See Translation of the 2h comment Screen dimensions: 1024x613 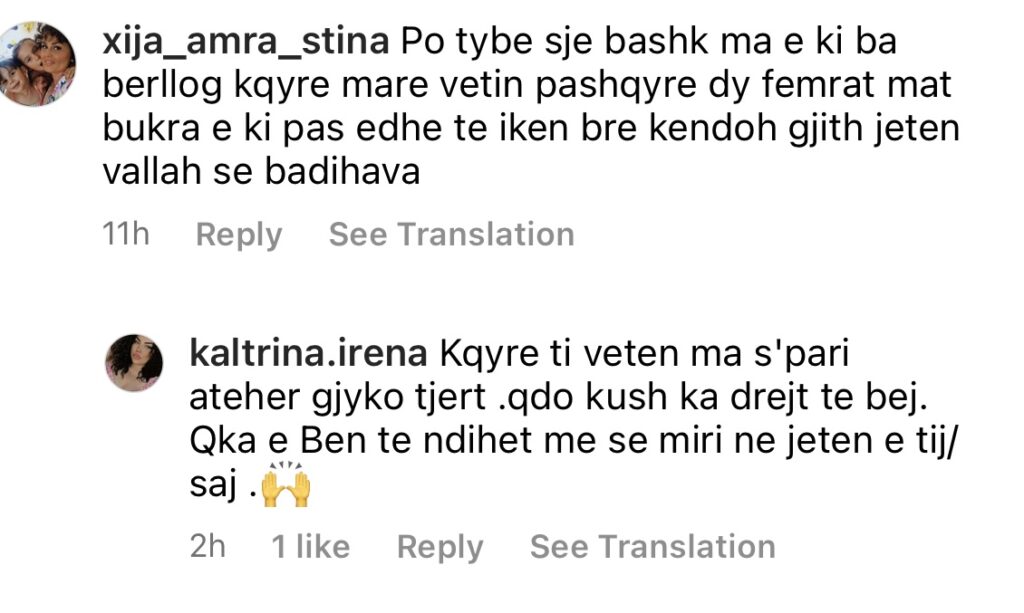coord(652,546)
